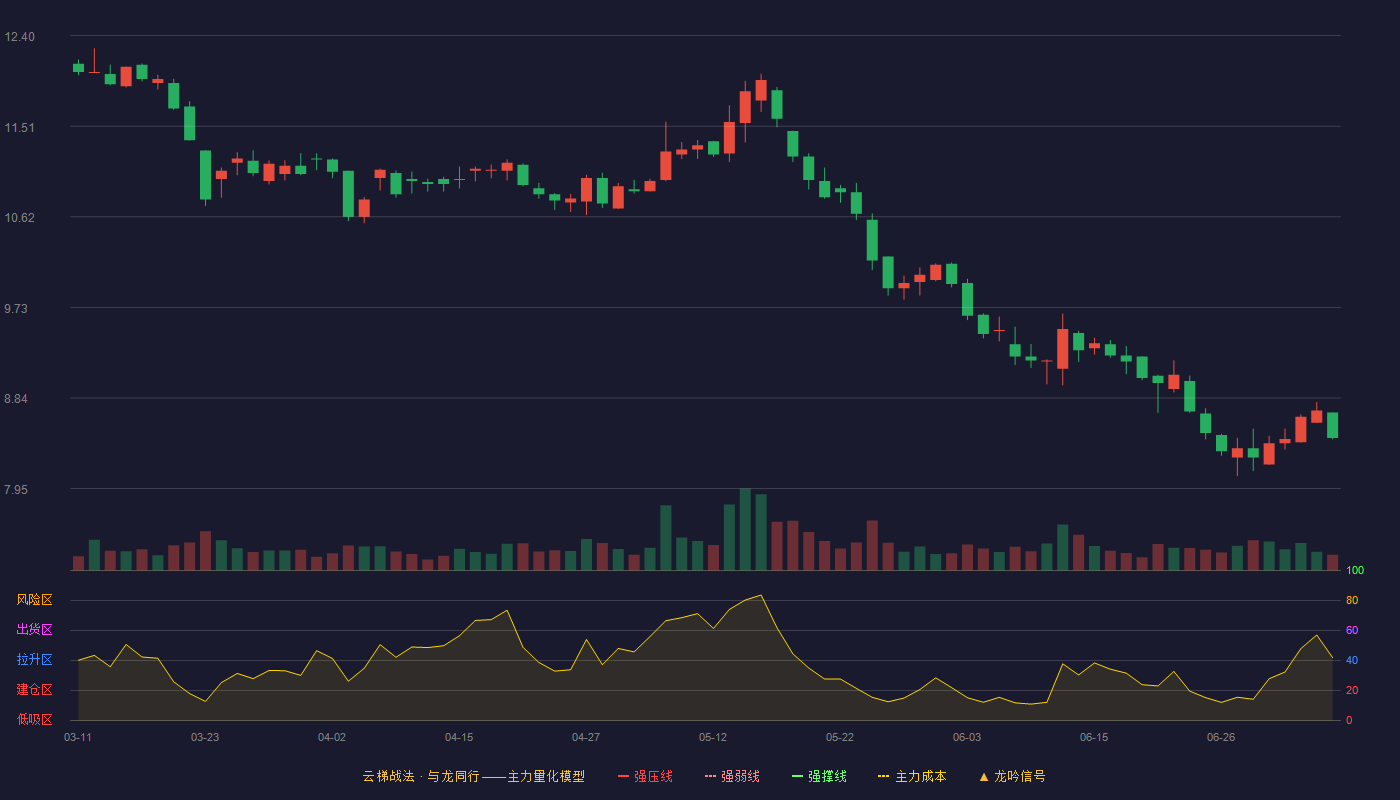Select the 风险区 zone label
Viewport: 1400px width, 800px height.
[x=34, y=600]
